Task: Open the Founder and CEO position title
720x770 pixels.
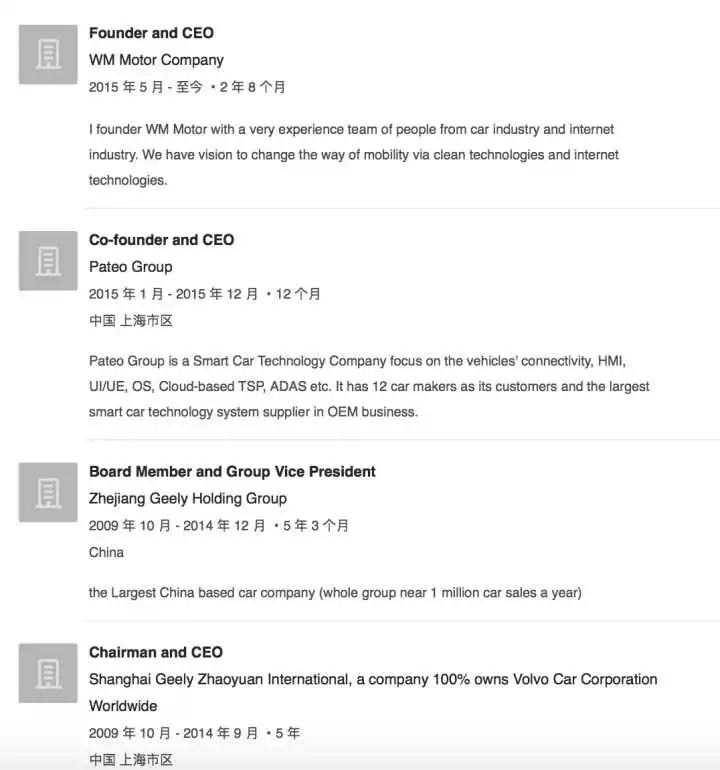Action: click(x=151, y=33)
